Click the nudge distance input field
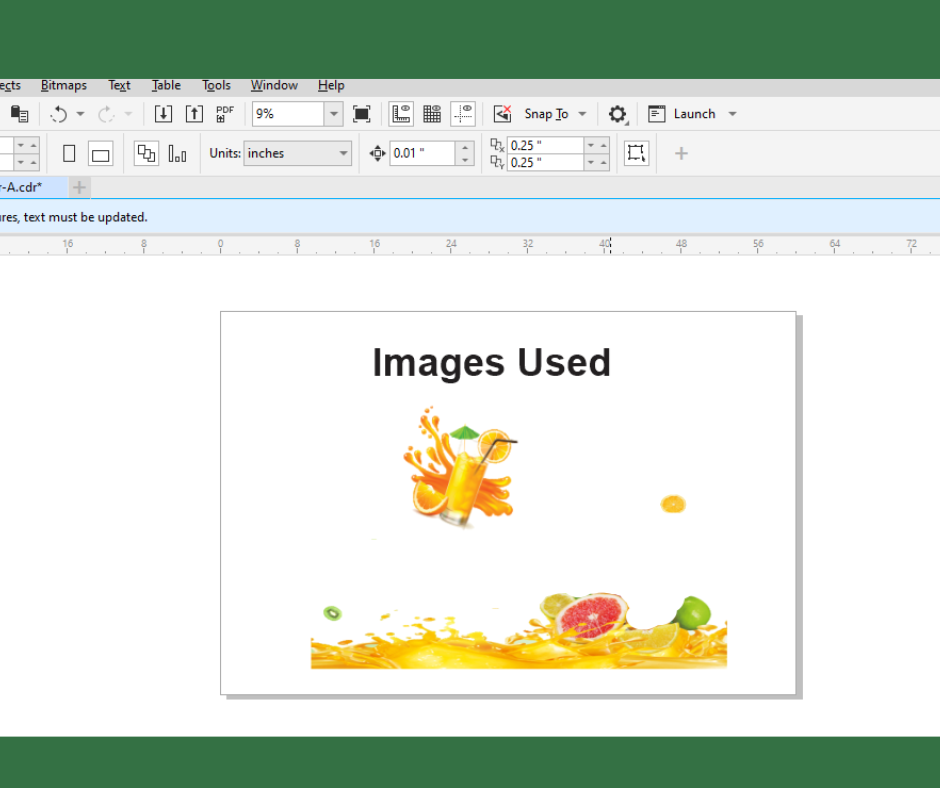This screenshot has width=940, height=788. point(422,153)
